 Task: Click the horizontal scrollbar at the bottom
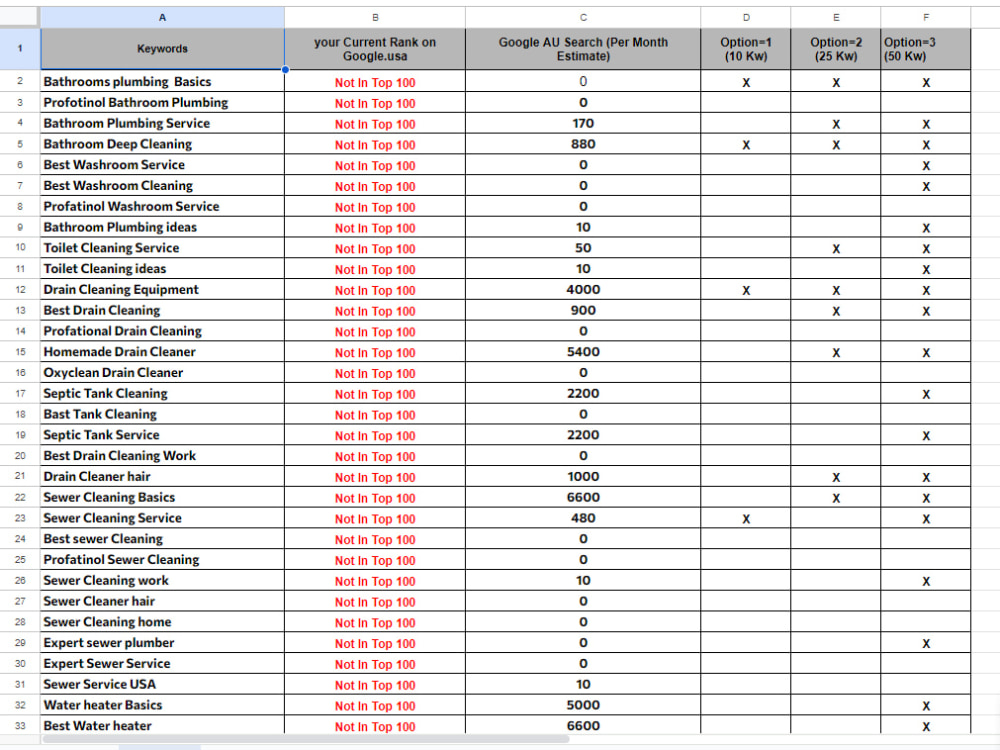(x=305, y=739)
